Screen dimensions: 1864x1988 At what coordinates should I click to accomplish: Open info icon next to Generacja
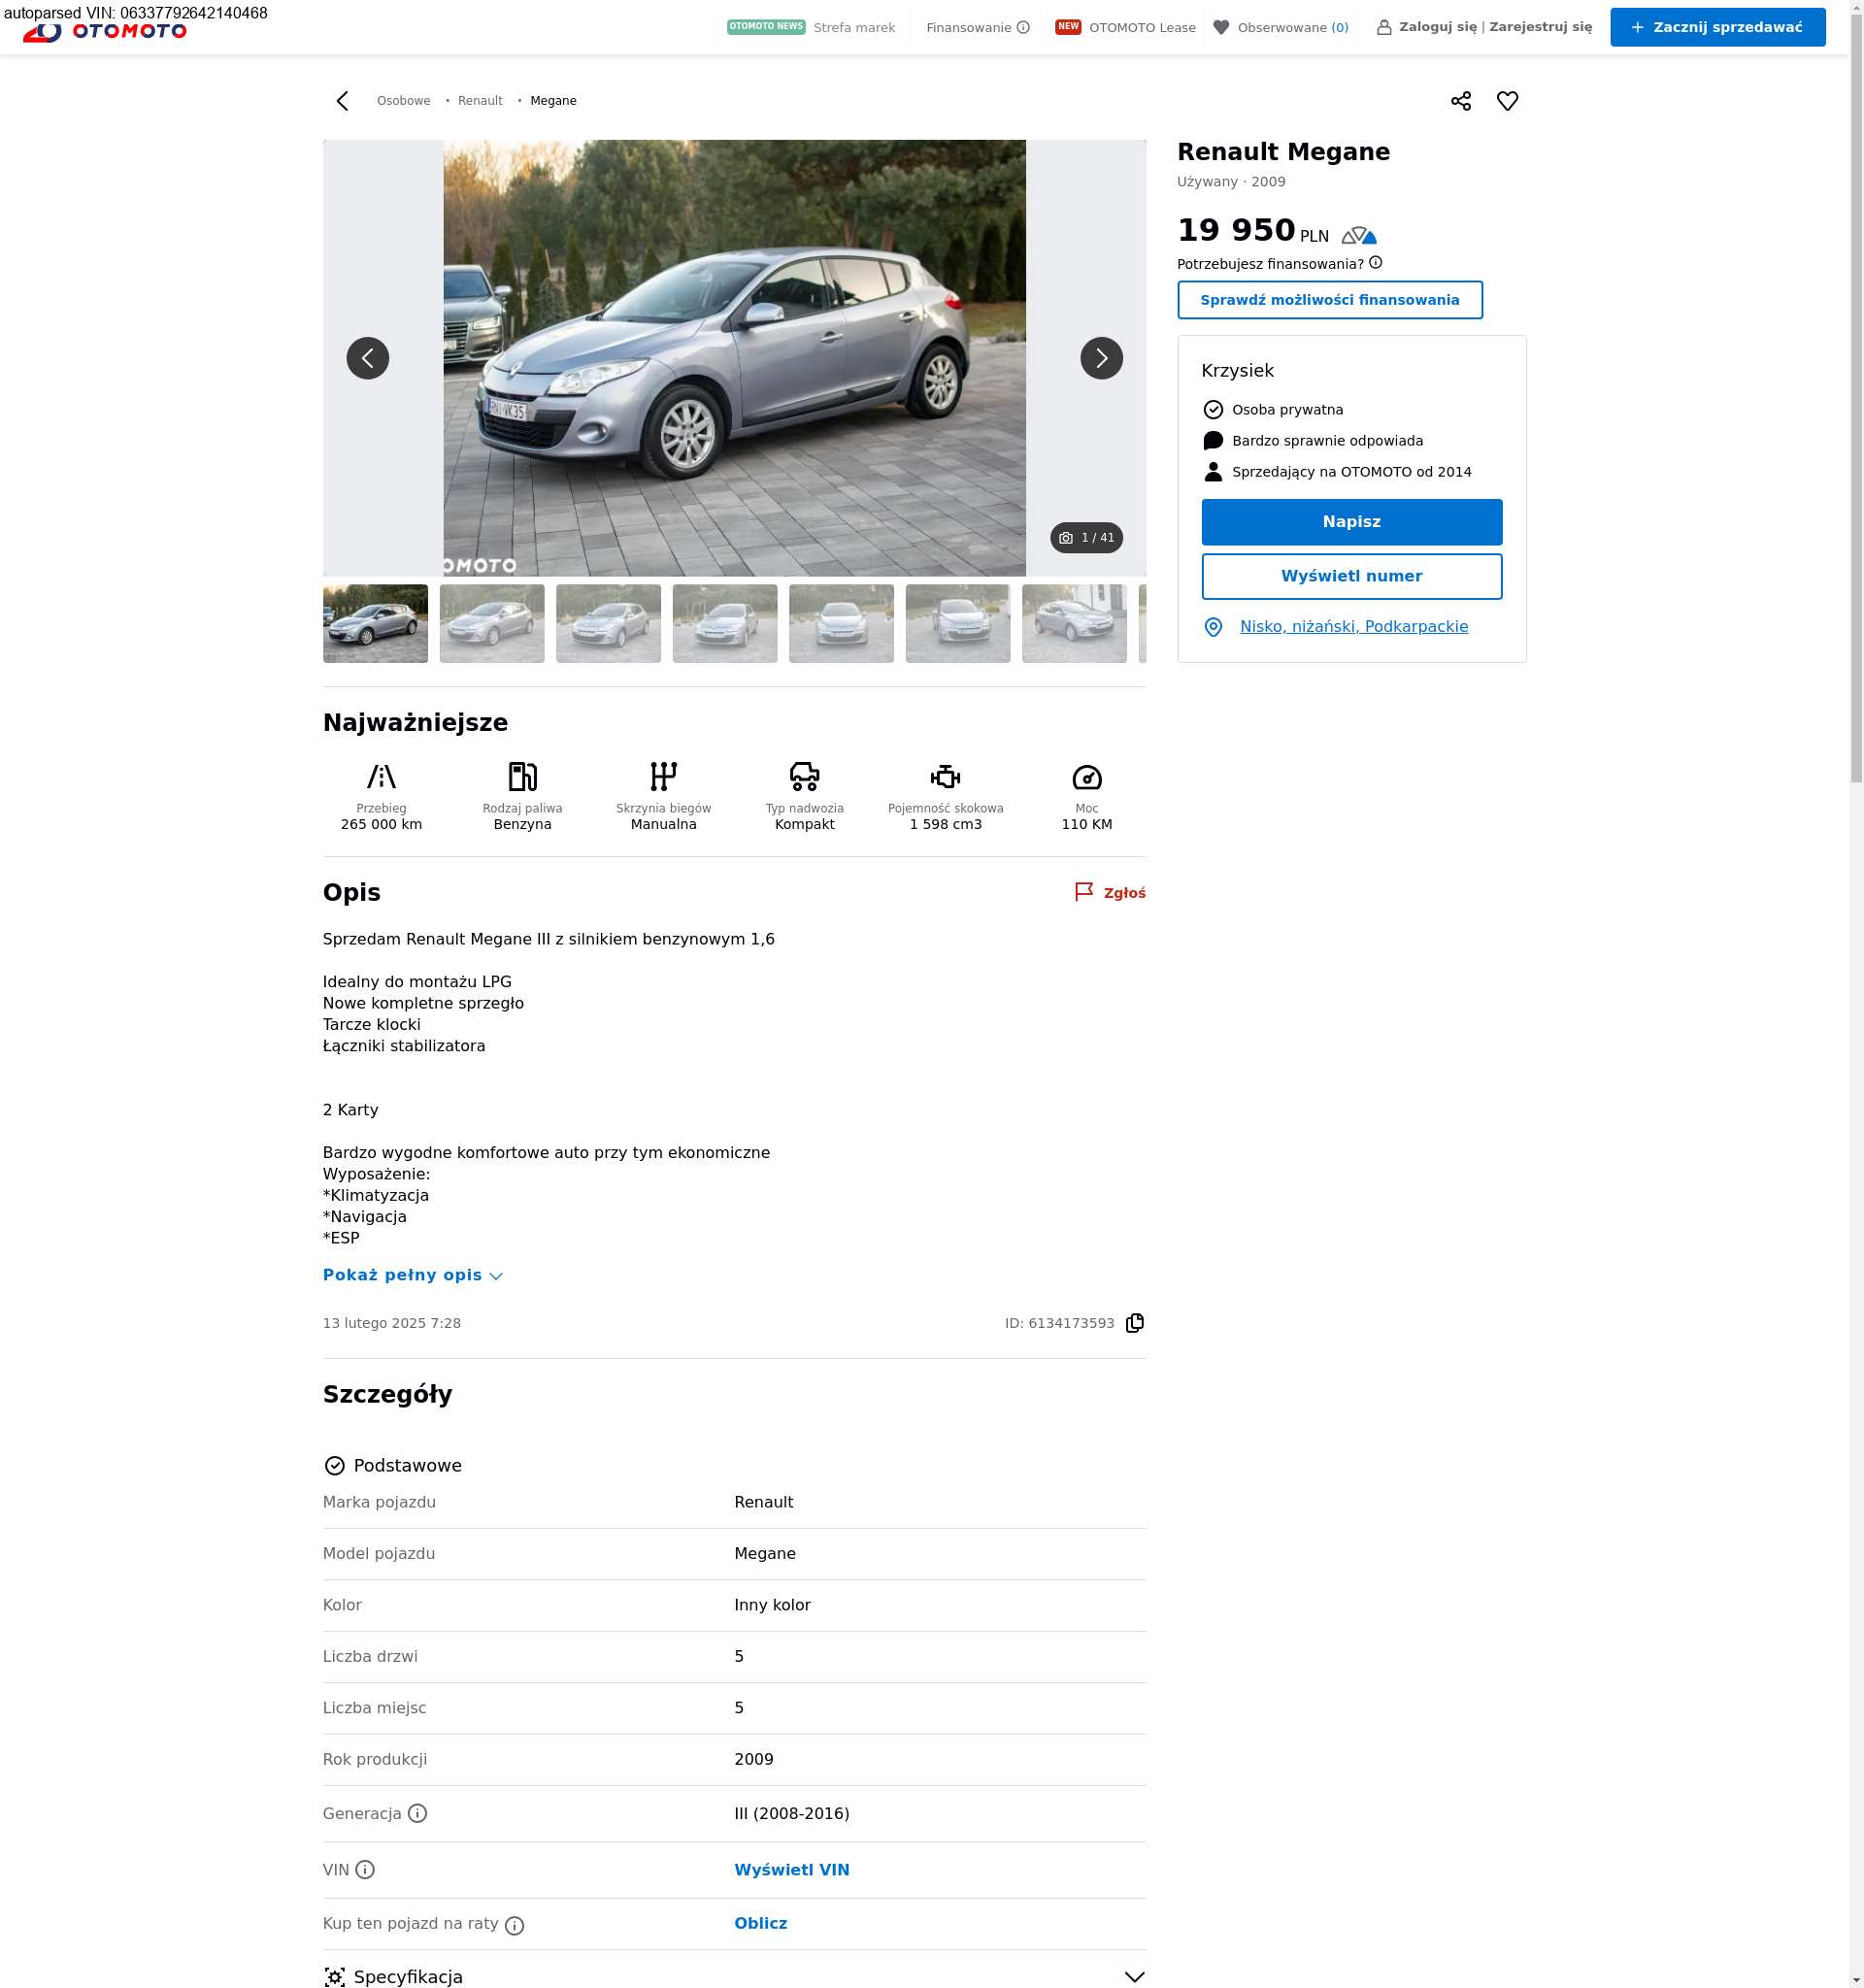(x=417, y=1813)
